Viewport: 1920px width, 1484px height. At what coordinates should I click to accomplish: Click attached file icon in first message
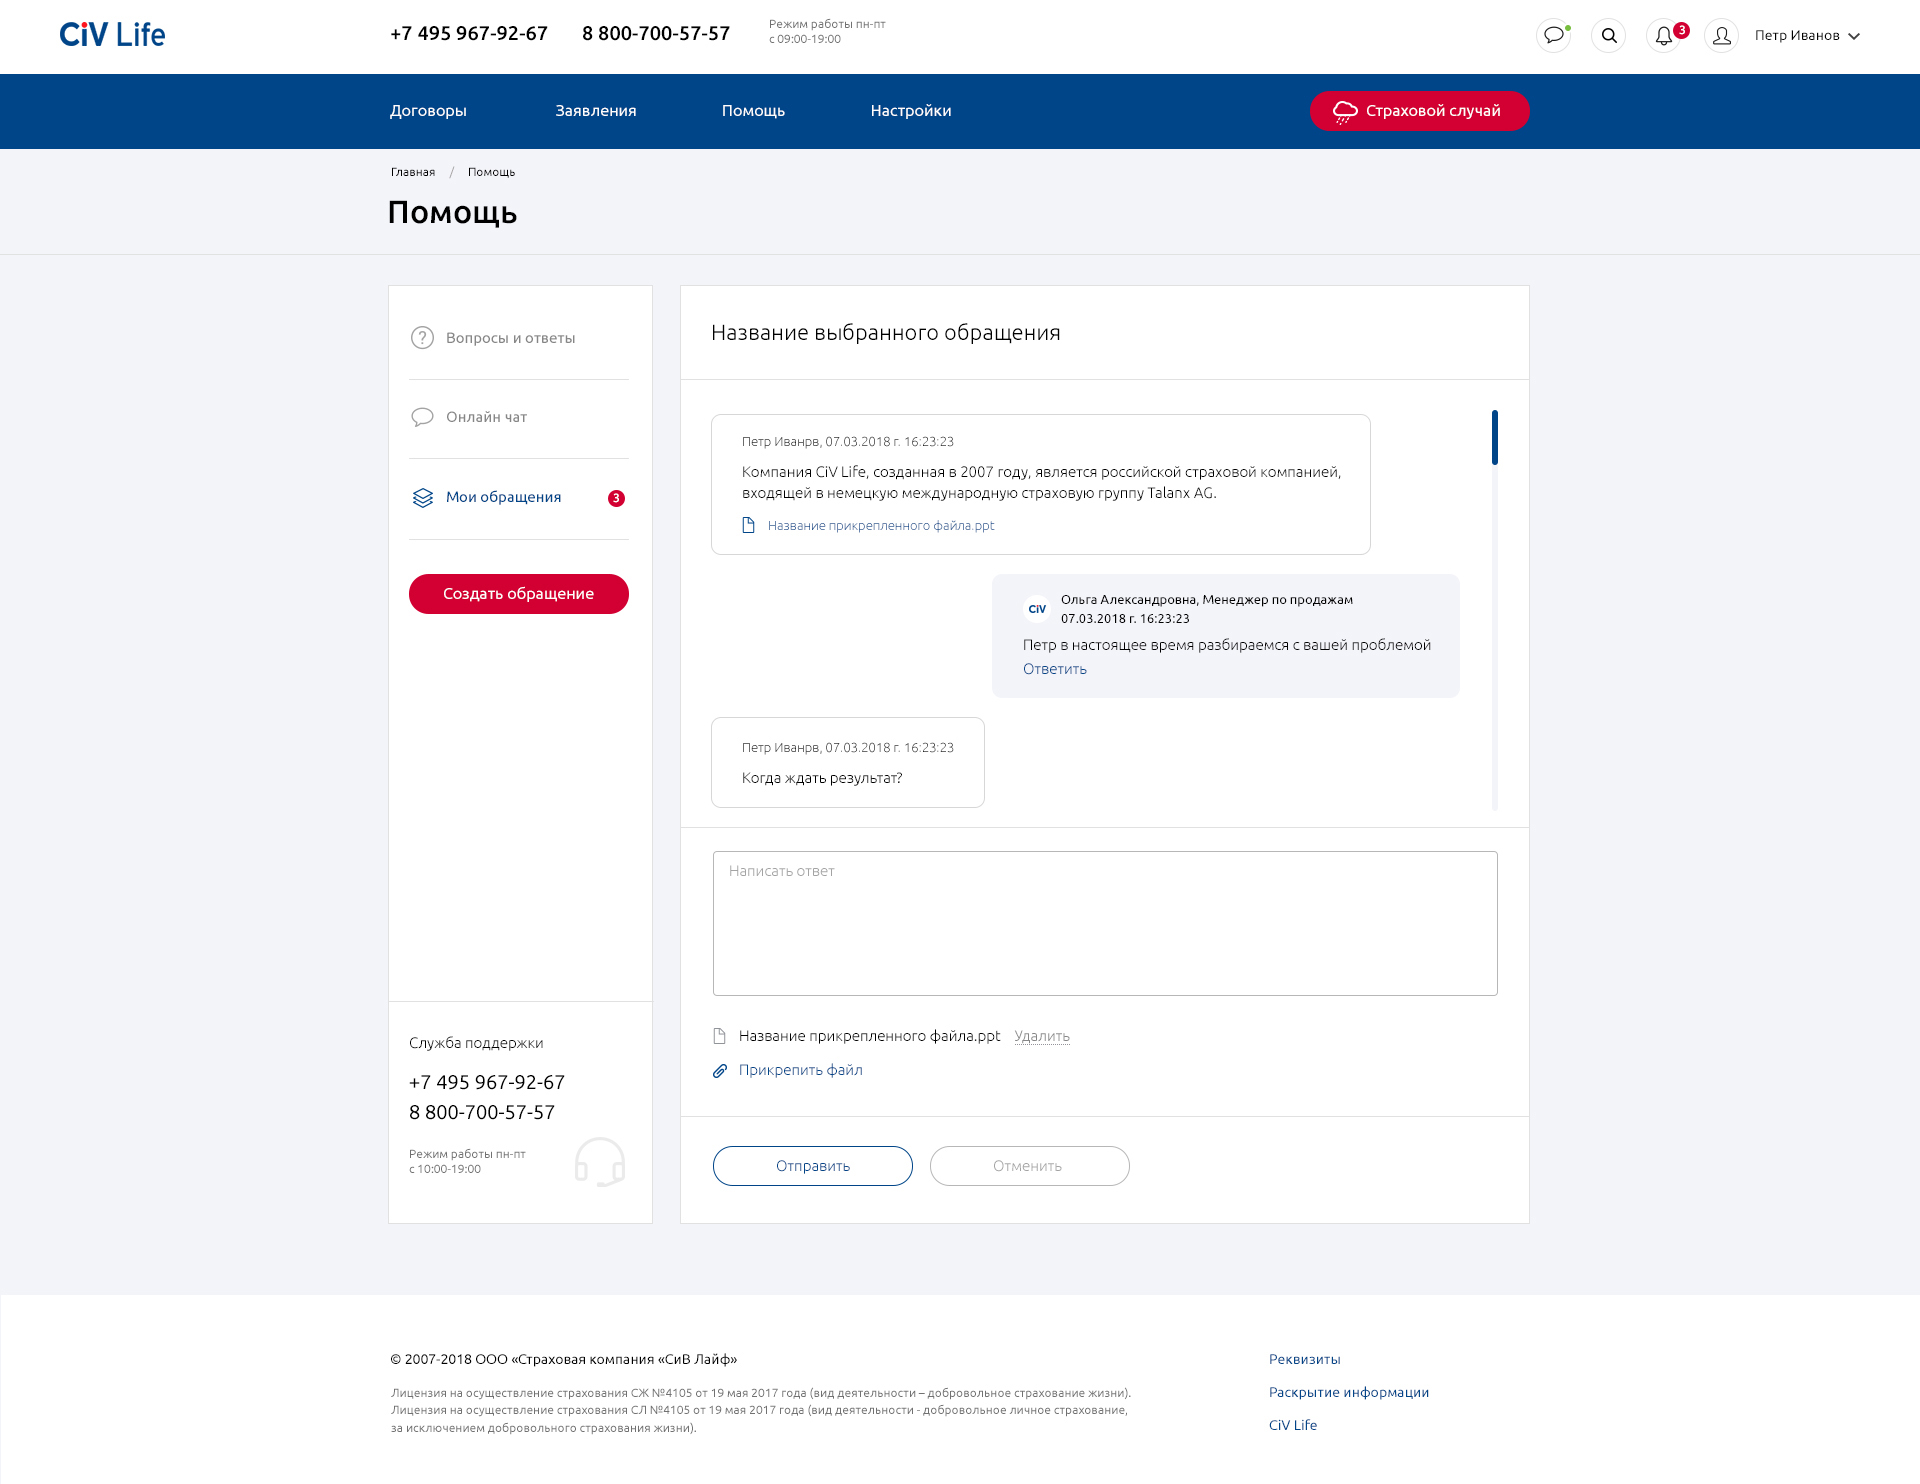click(x=748, y=526)
